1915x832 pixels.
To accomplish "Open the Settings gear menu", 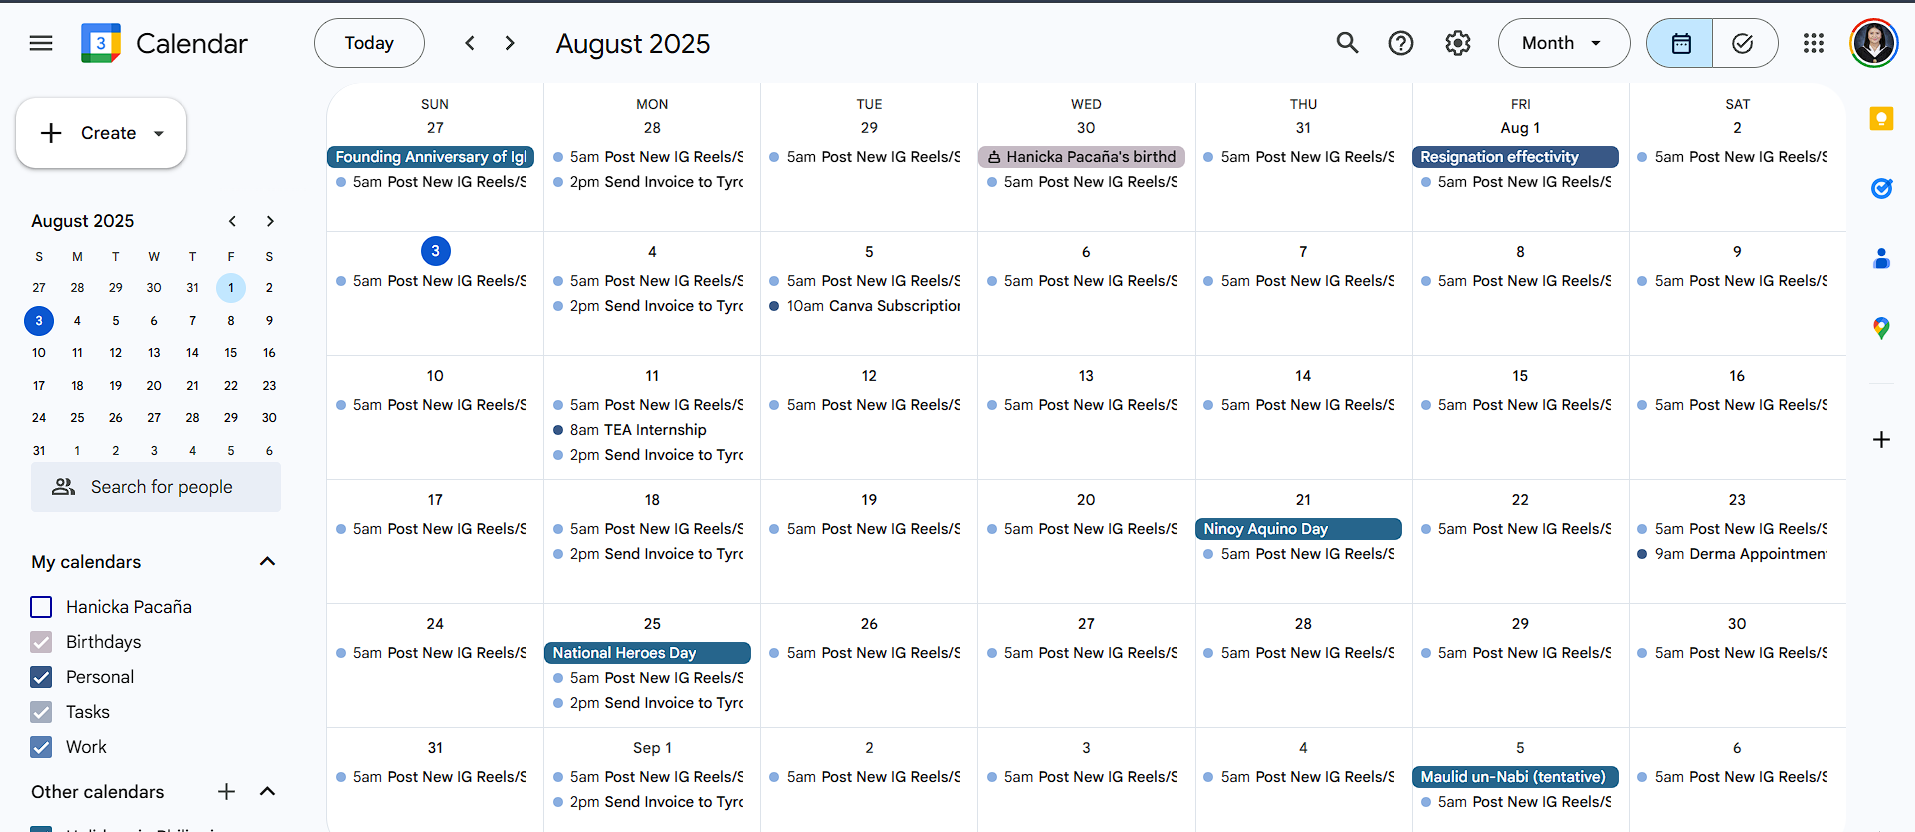I will tap(1458, 43).
